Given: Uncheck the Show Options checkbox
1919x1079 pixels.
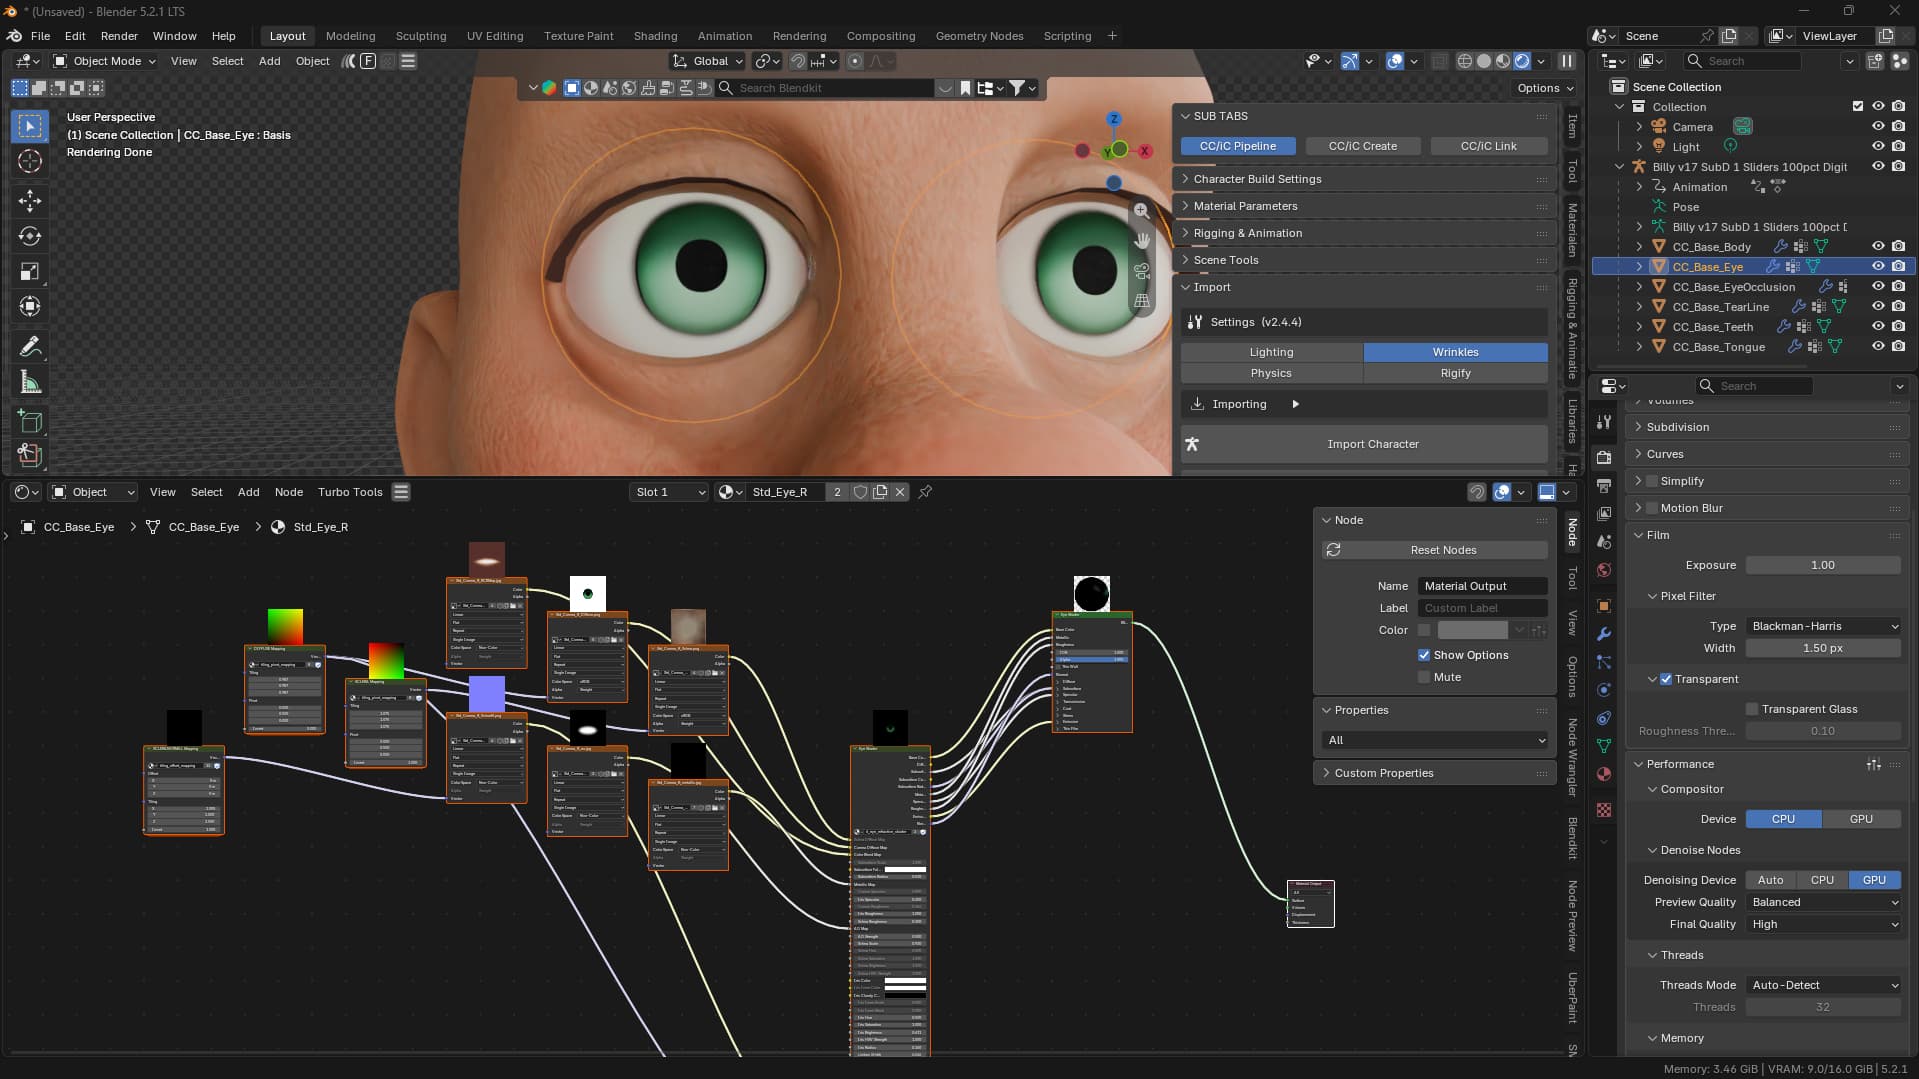Looking at the screenshot, I should click(1424, 655).
